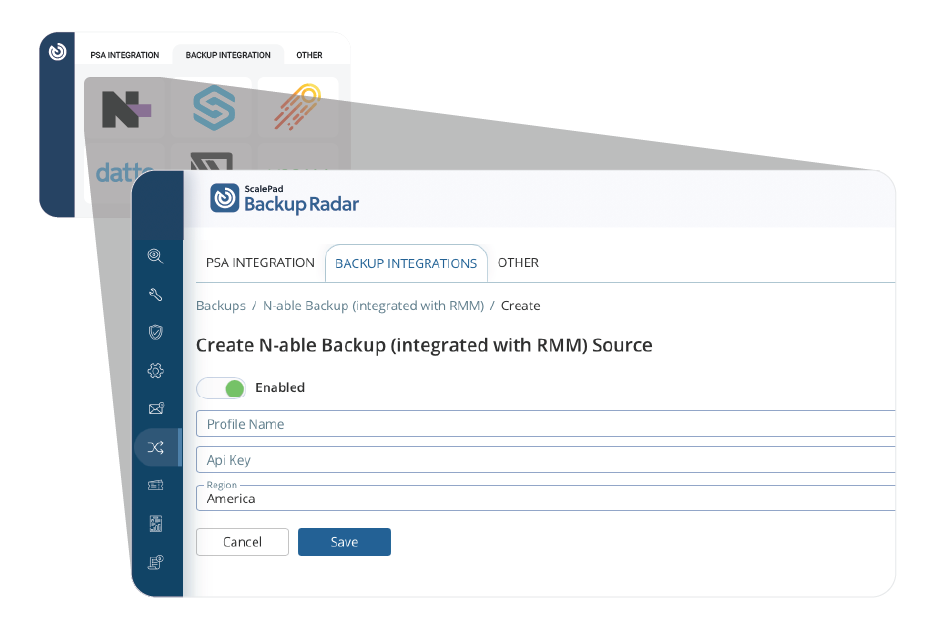The image size is (947, 636).
Task: Open the bottom scroll document sidebar icon
Action: pyautogui.click(x=156, y=562)
